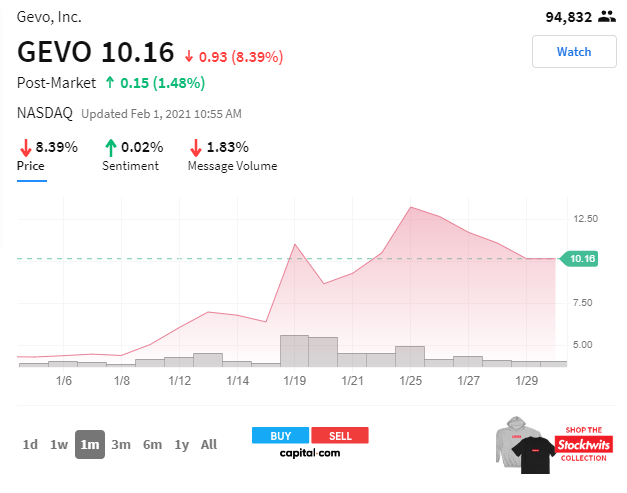Click the GEVO 10.16 price heading

pos(96,52)
